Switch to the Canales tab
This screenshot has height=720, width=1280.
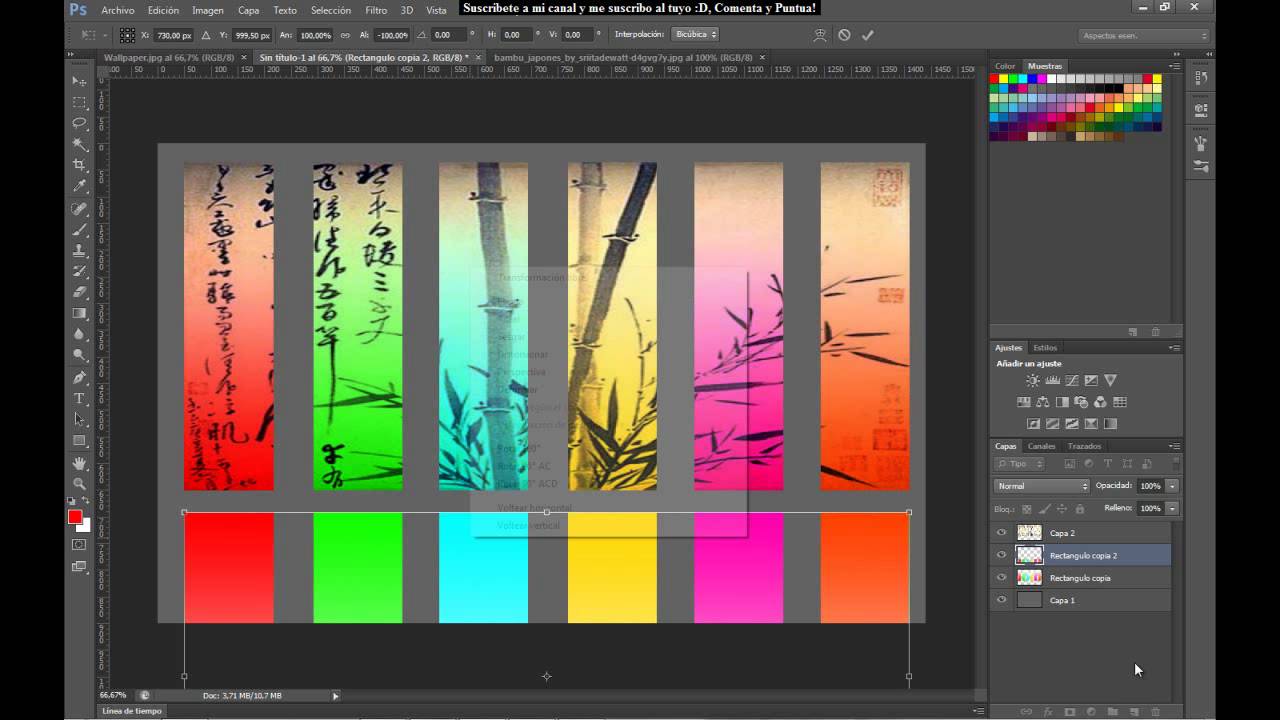[x=1041, y=446]
